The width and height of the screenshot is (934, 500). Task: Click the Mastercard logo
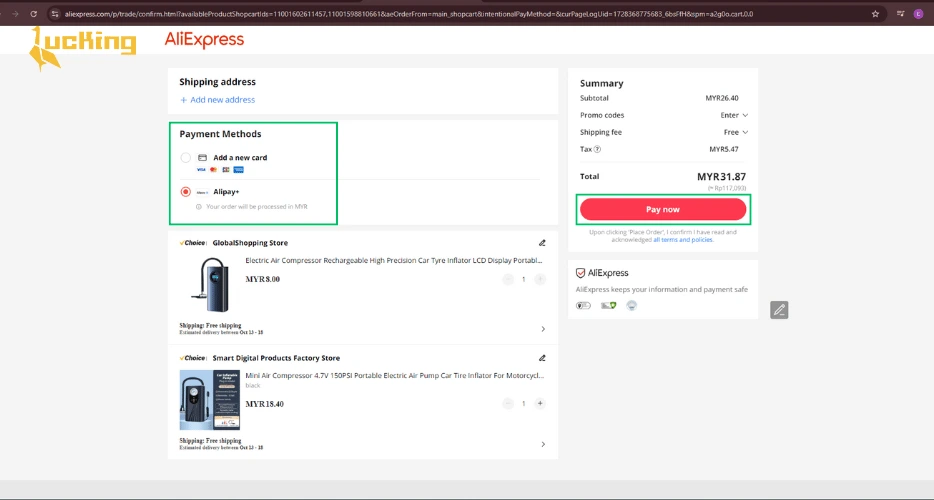coord(213,170)
